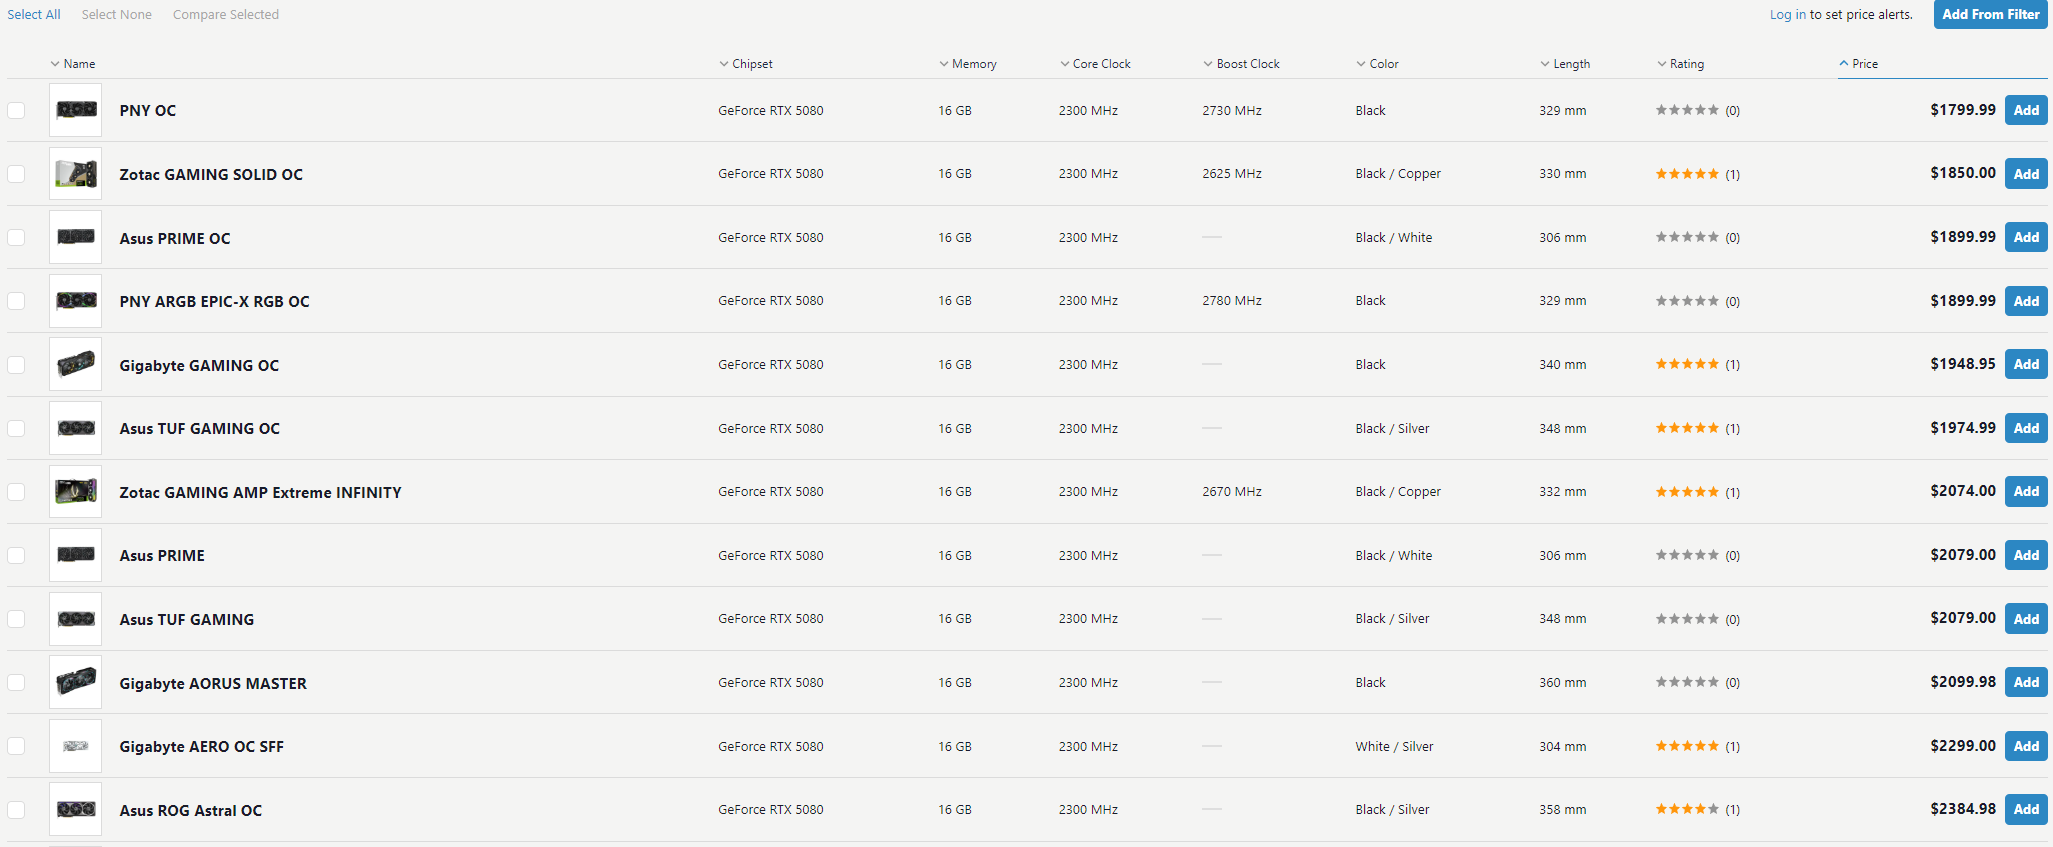Click the Zotac GAMING SOLID OC image

tap(76, 174)
